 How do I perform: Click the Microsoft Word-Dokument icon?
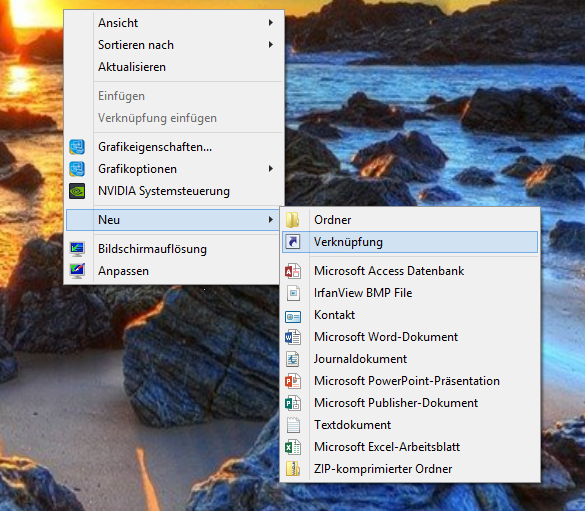coord(292,337)
